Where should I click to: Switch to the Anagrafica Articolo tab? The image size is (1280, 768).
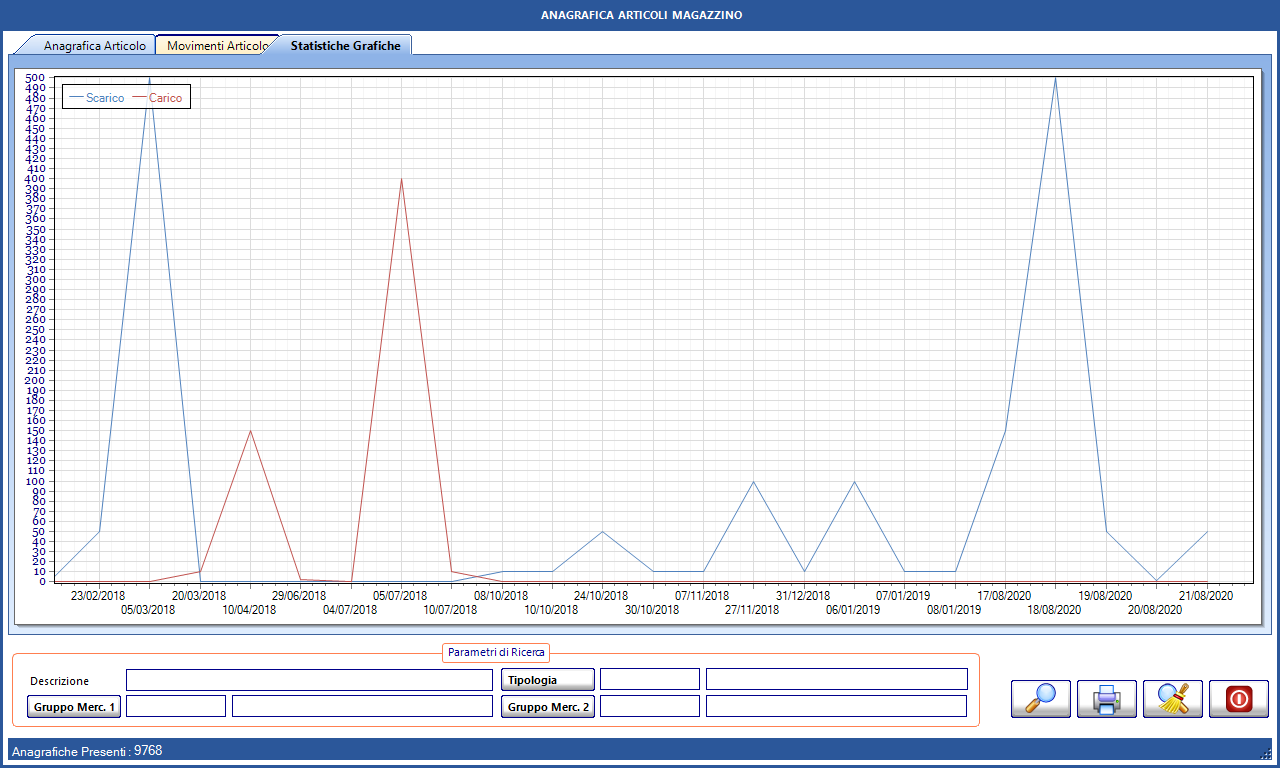click(94, 46)
